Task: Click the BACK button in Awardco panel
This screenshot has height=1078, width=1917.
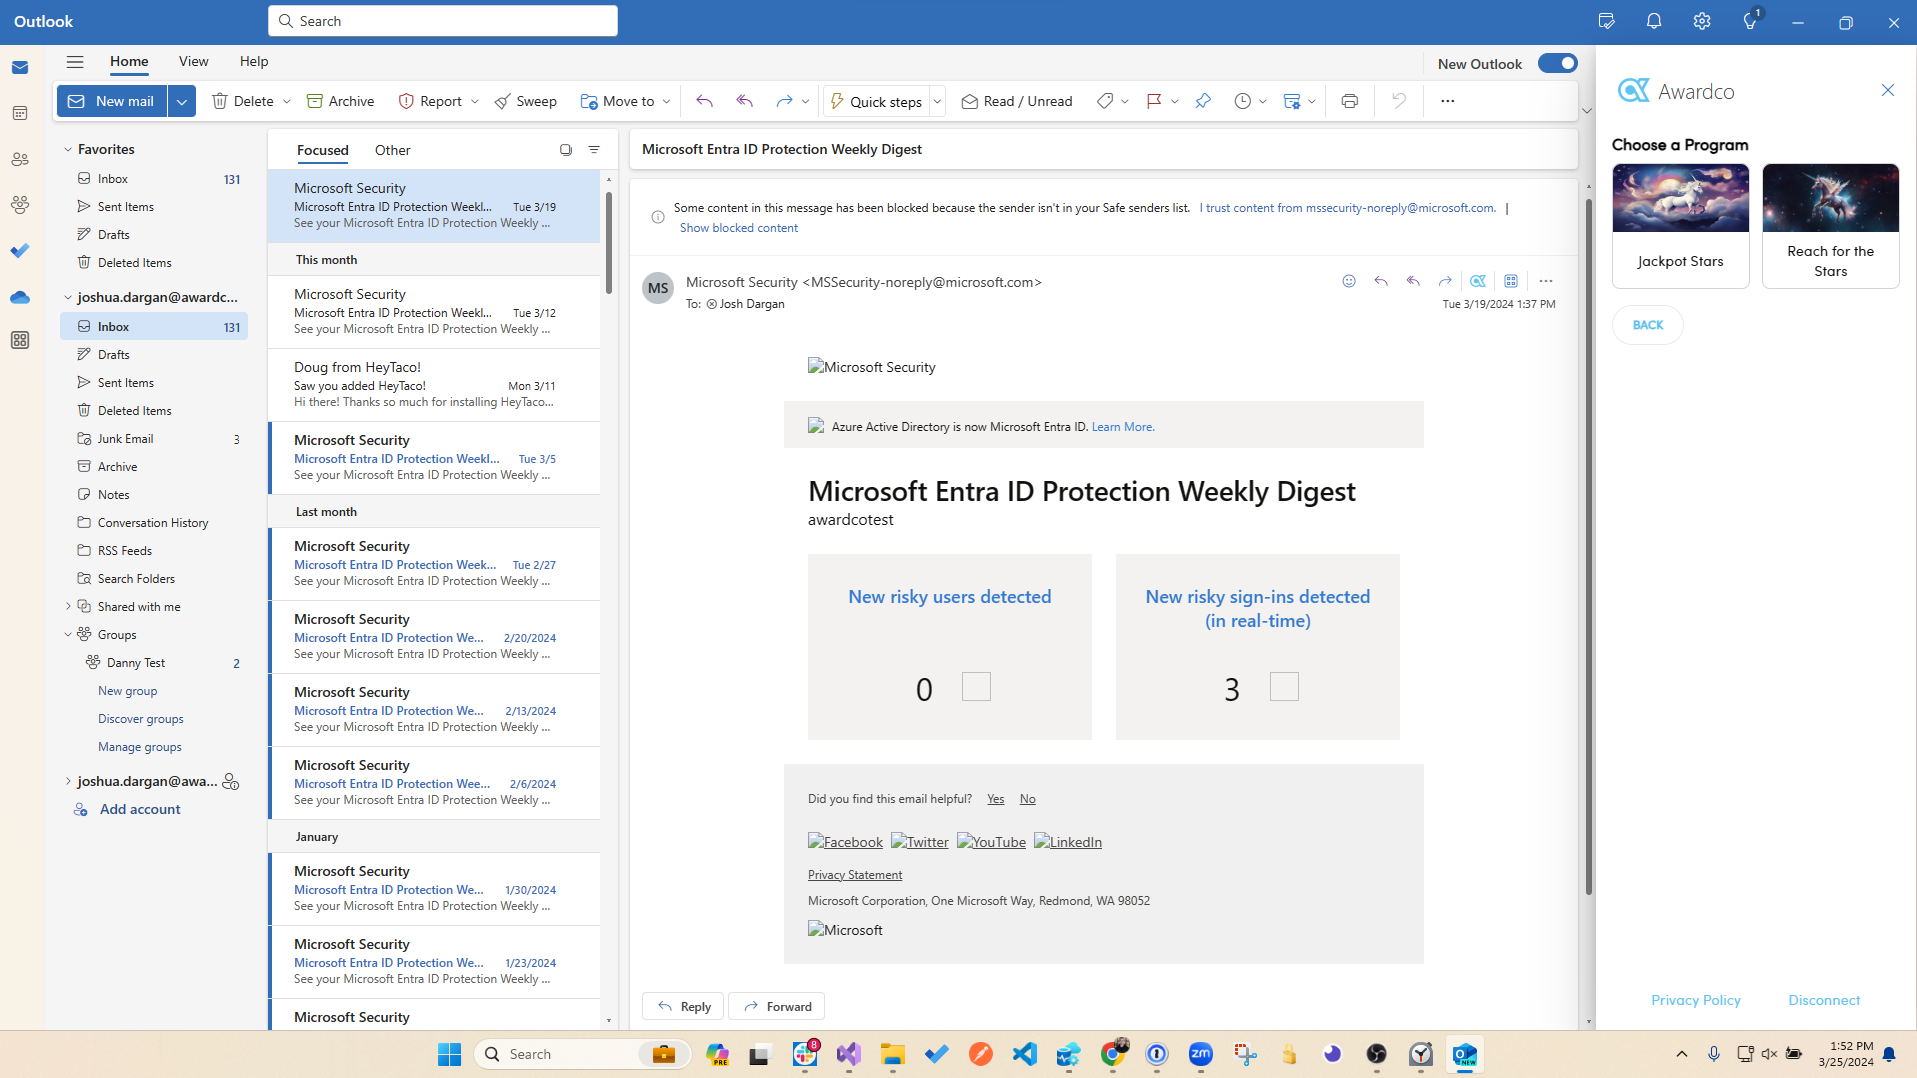Action: pos(1647,325)
